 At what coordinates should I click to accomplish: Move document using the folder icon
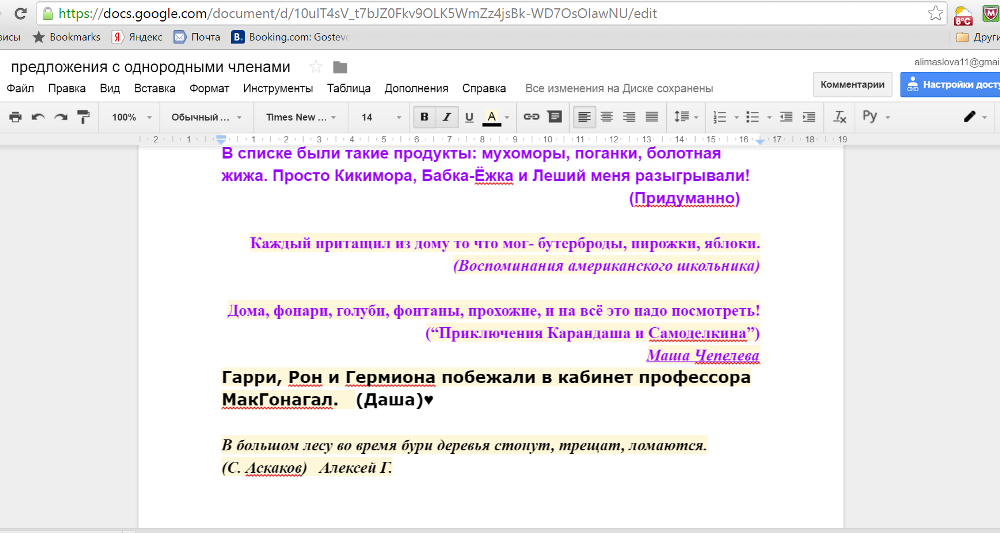340,67
